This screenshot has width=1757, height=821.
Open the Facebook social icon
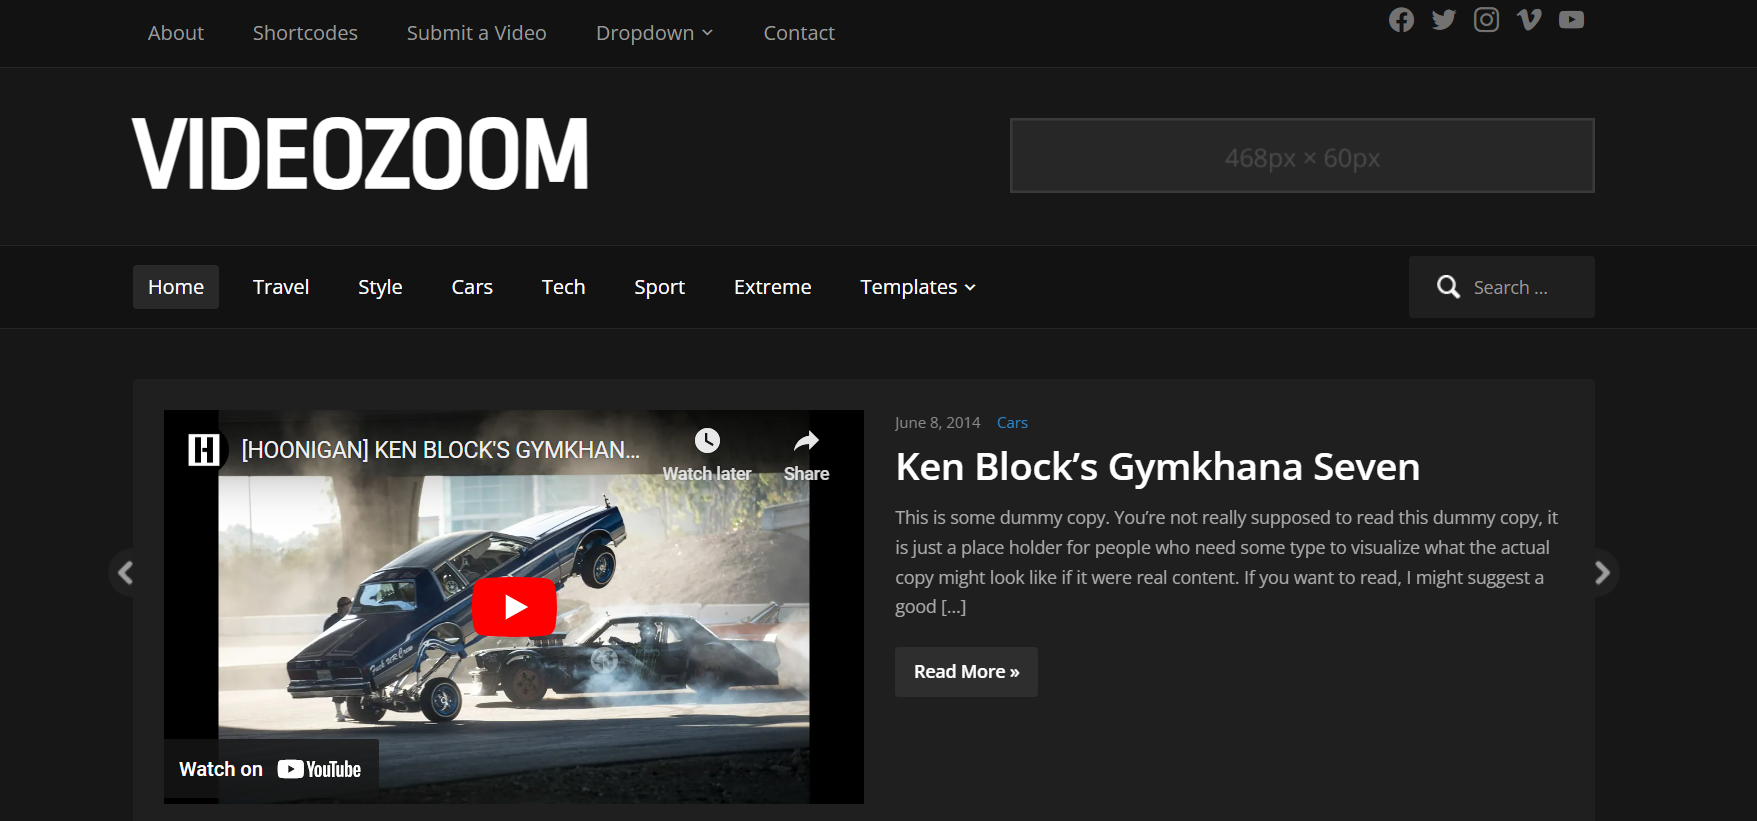[x=1401, y=20]
